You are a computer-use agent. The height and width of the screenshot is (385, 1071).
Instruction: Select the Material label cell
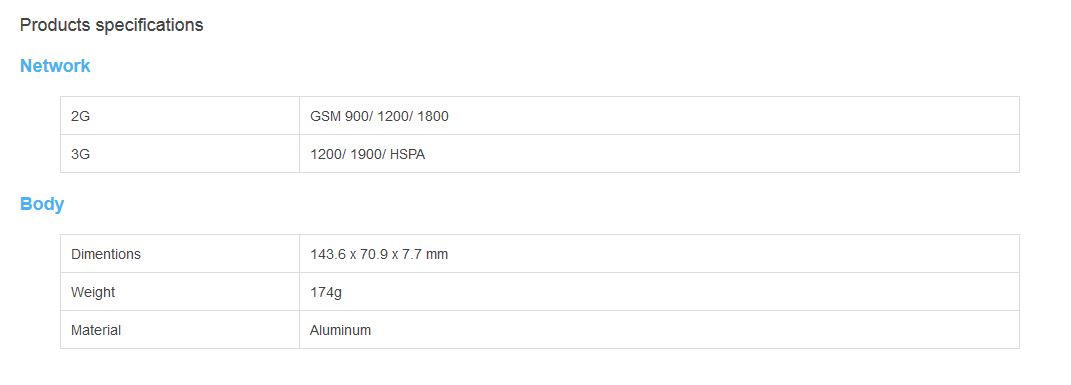pos(180,330)
